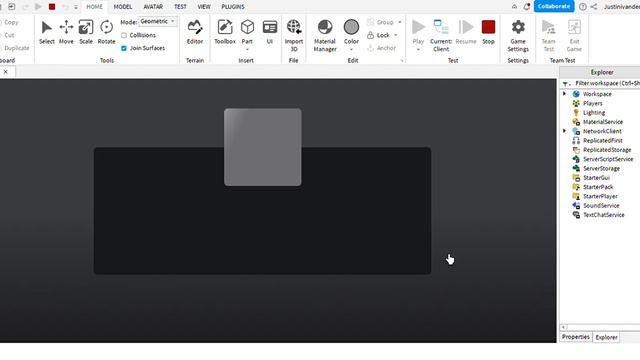This screenshot has width=640, height=360.
Task: Open the Explorer bottom tab
Action: [606, 337]
